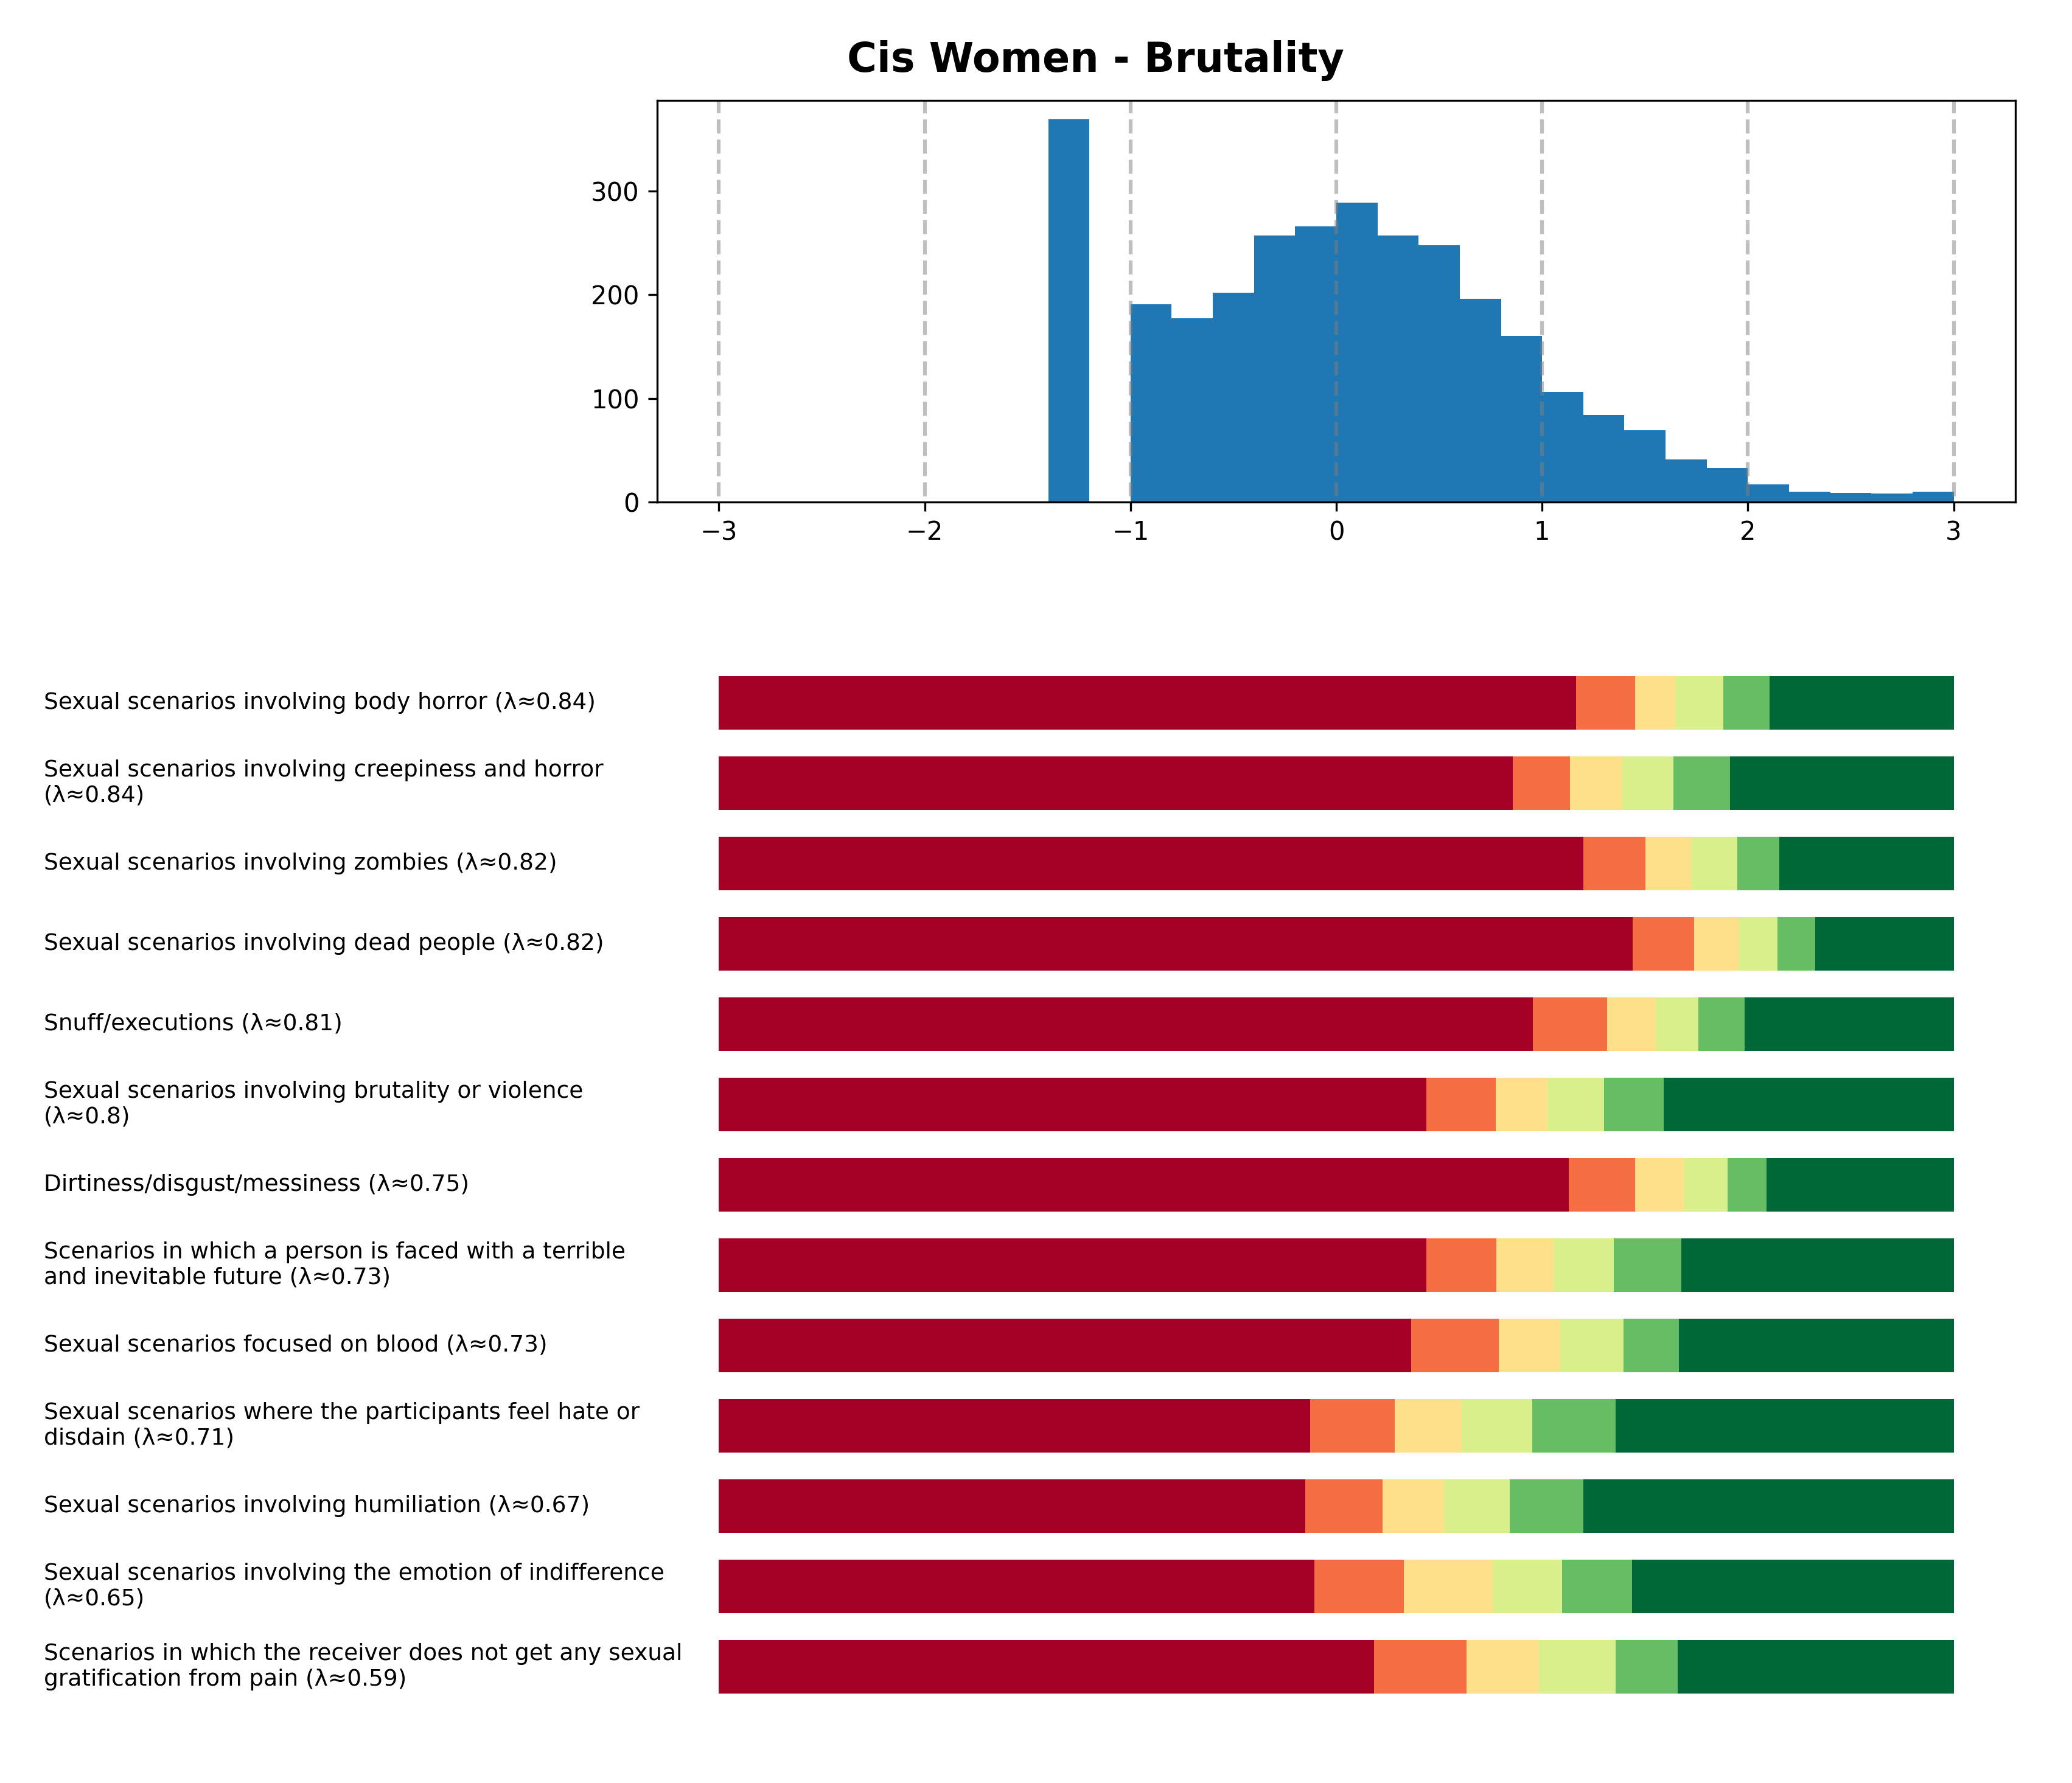Click the "Dirtiness/disgust/messiness" label

click(256, 1184)
